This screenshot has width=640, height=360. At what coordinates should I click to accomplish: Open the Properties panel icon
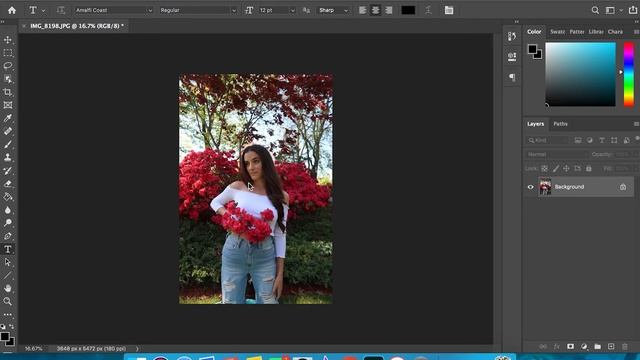pyautogui.click(x=512, y=56)
